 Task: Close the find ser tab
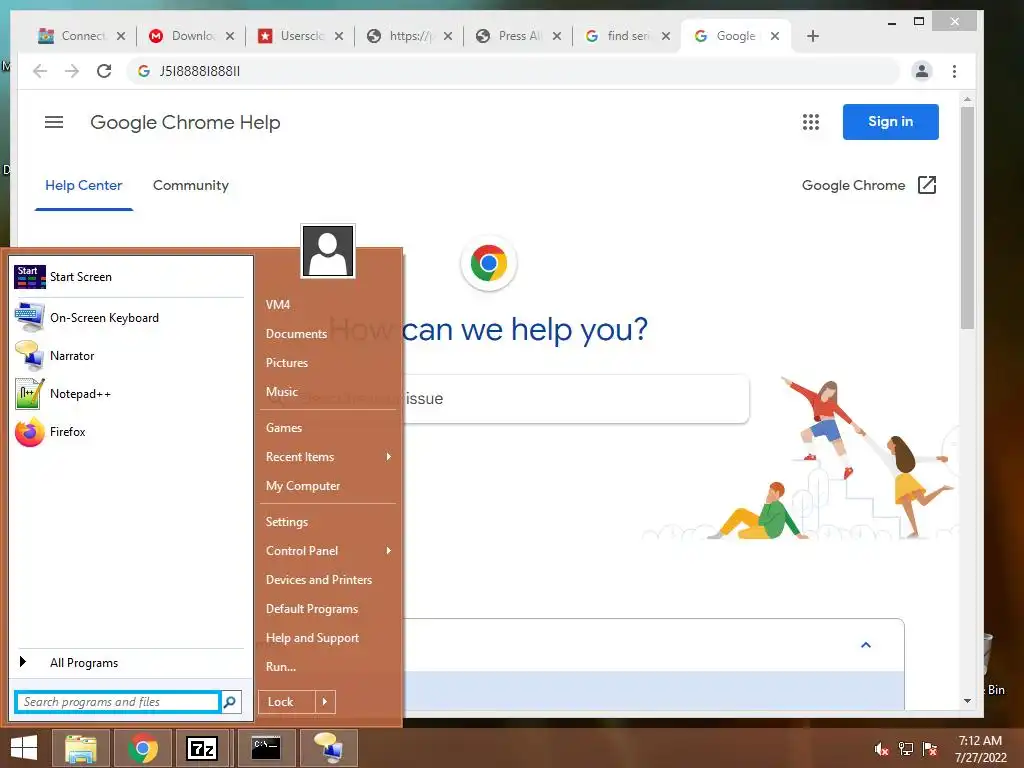tap(665, 36)
